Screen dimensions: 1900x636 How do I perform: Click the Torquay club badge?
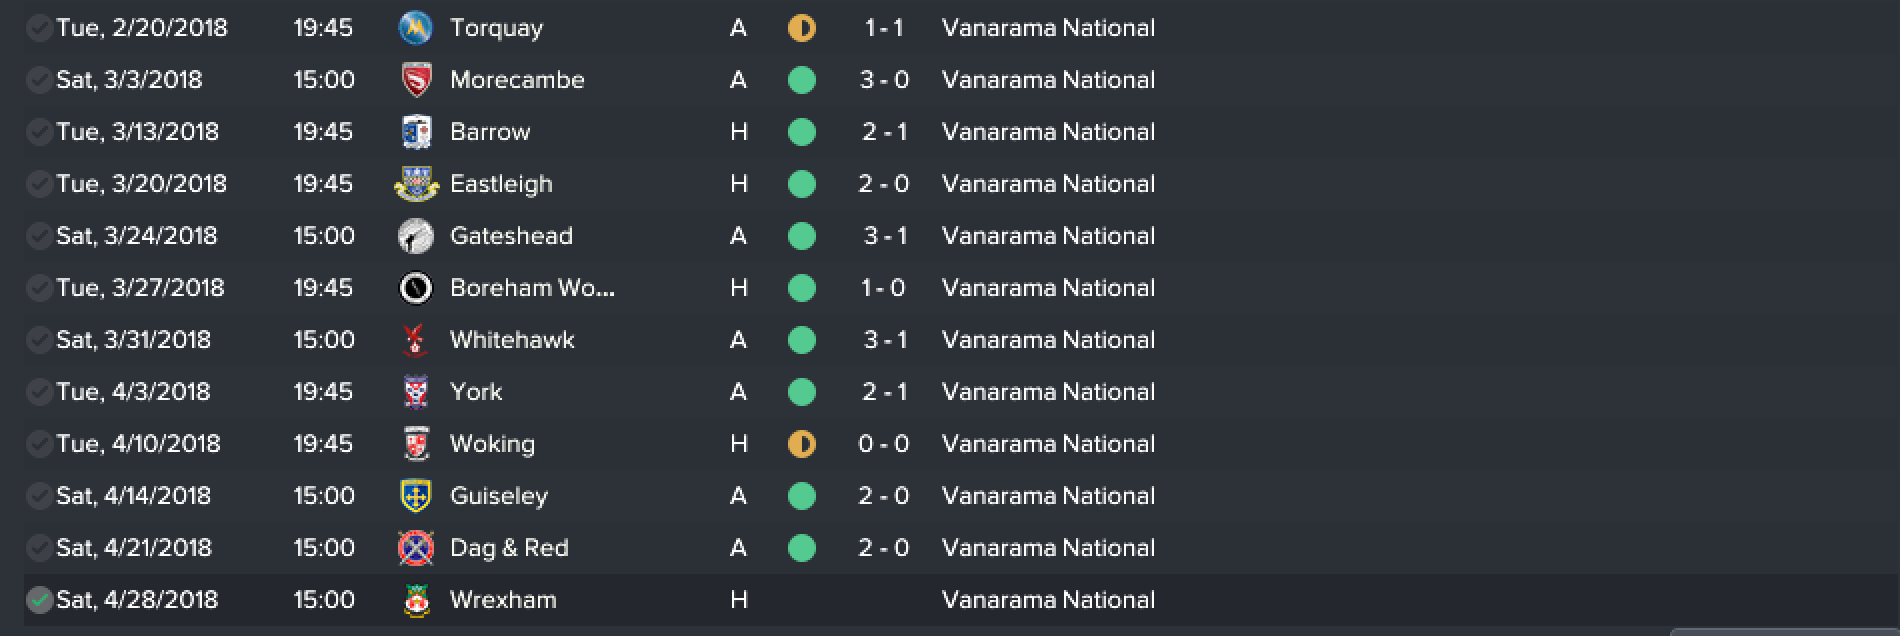coord(415,28)
